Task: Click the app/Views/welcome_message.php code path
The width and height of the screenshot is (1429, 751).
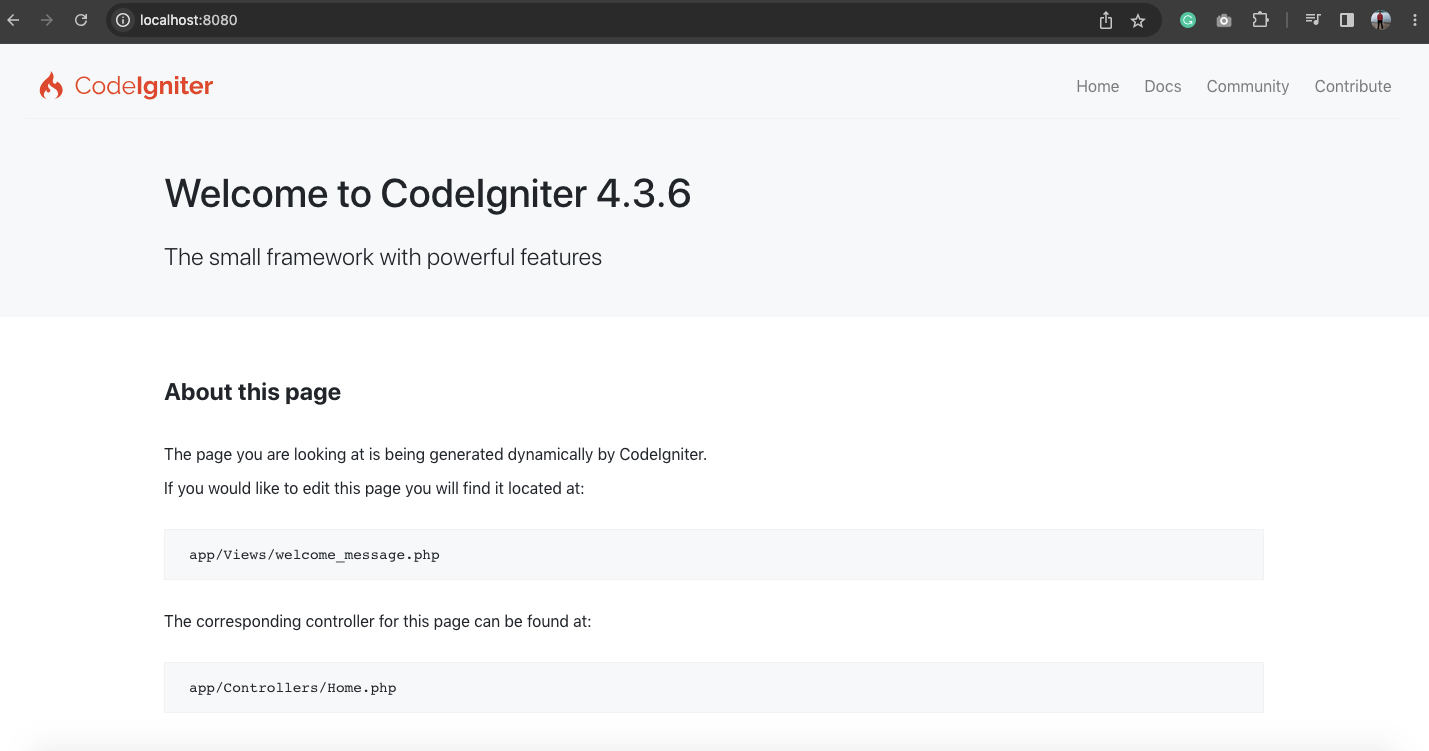Action: coord(314,555)
